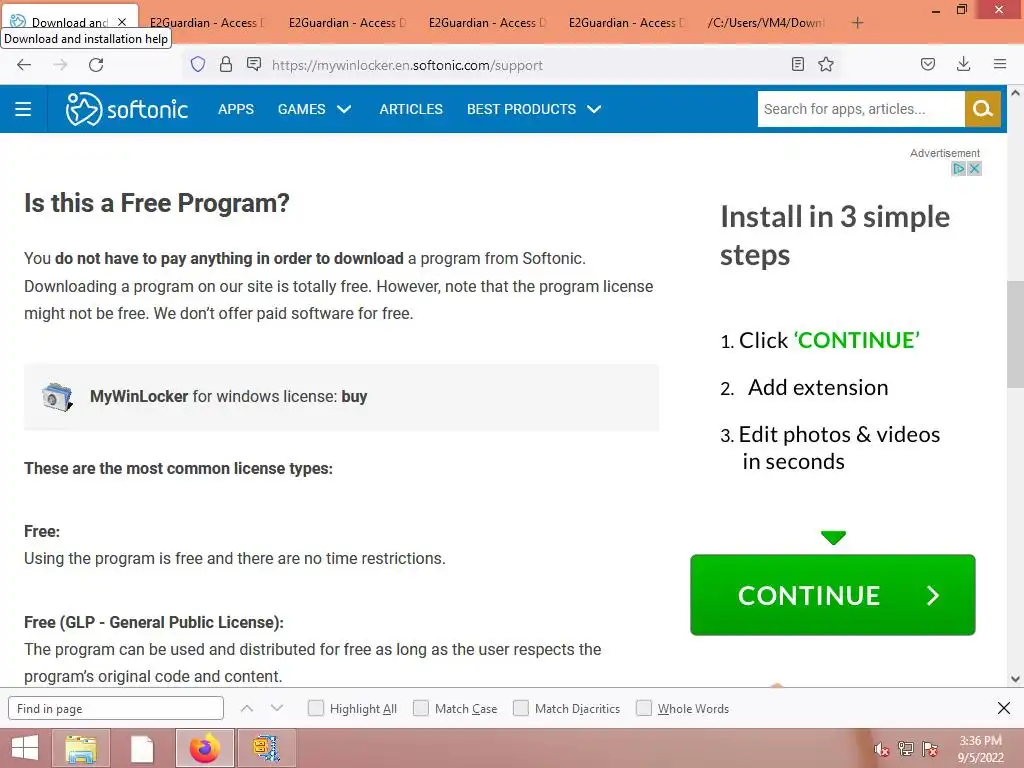Click the MyWinLocker name link
Viewport: 1024px width, 768px height.
click(139, 396)
